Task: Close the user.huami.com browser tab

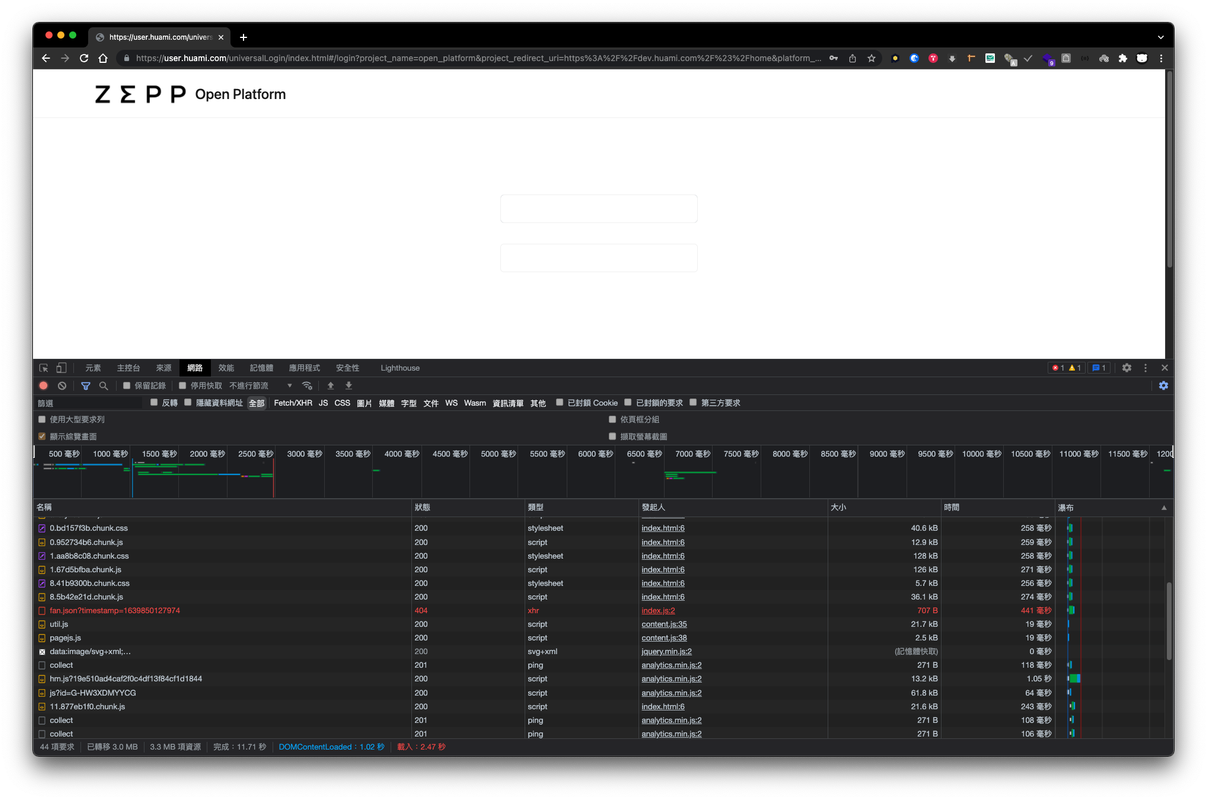Action: pos(221,37)
